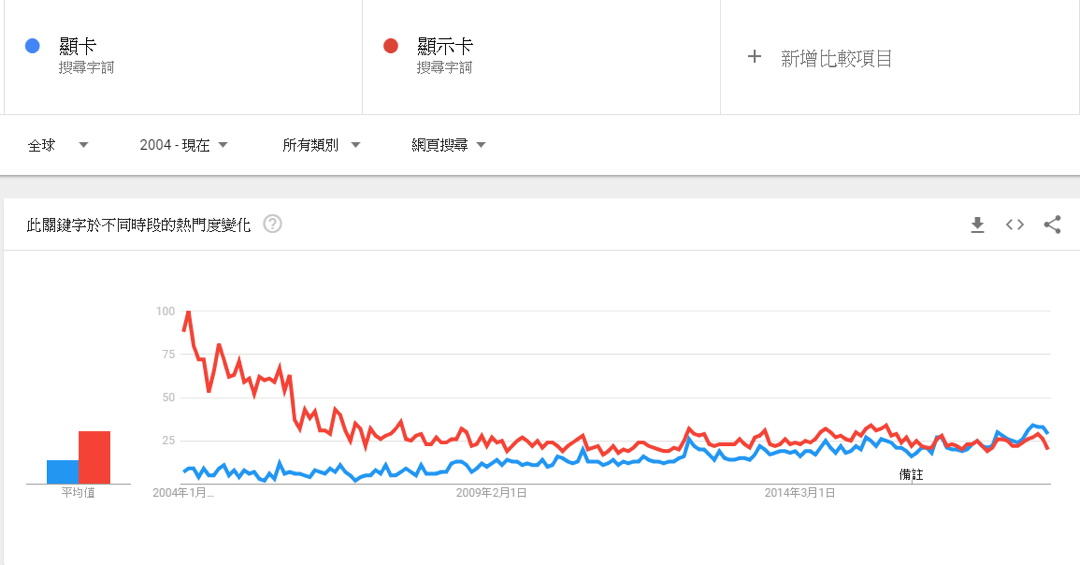Click the 2009年2月1日 axis label

pyautogui.click(x=491, y=493)
